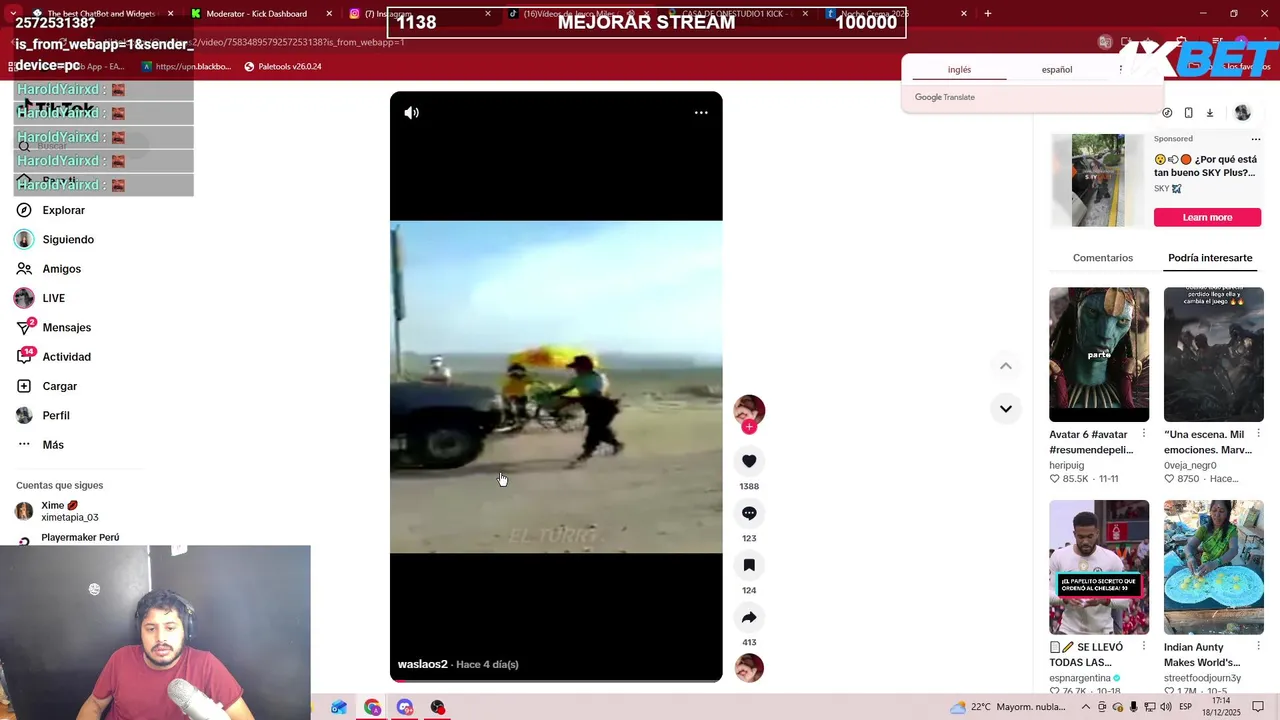Open Avatar 6 recommended video thumbnail
1280x720 pixels.
click(x=1099, y=354)
